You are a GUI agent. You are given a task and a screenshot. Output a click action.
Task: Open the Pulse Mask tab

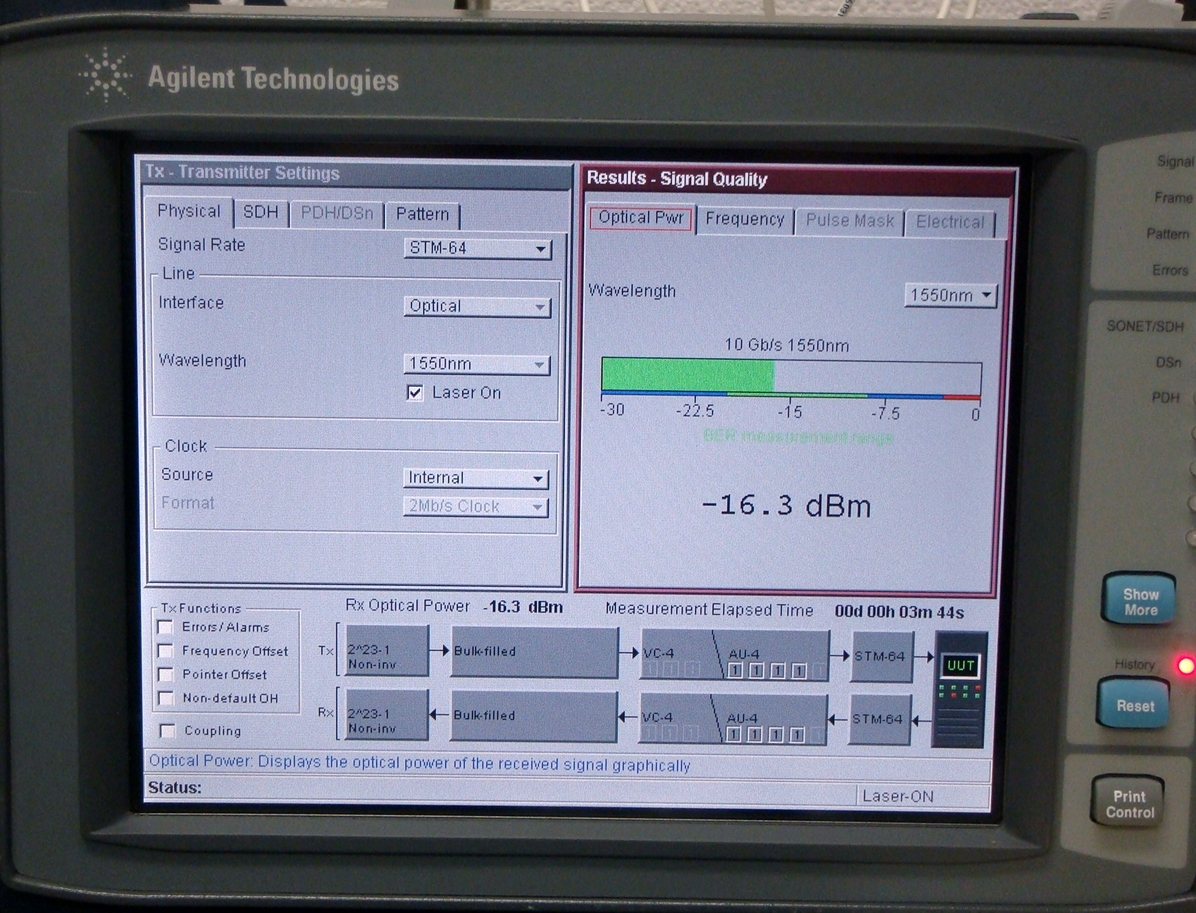pos(850,221)
